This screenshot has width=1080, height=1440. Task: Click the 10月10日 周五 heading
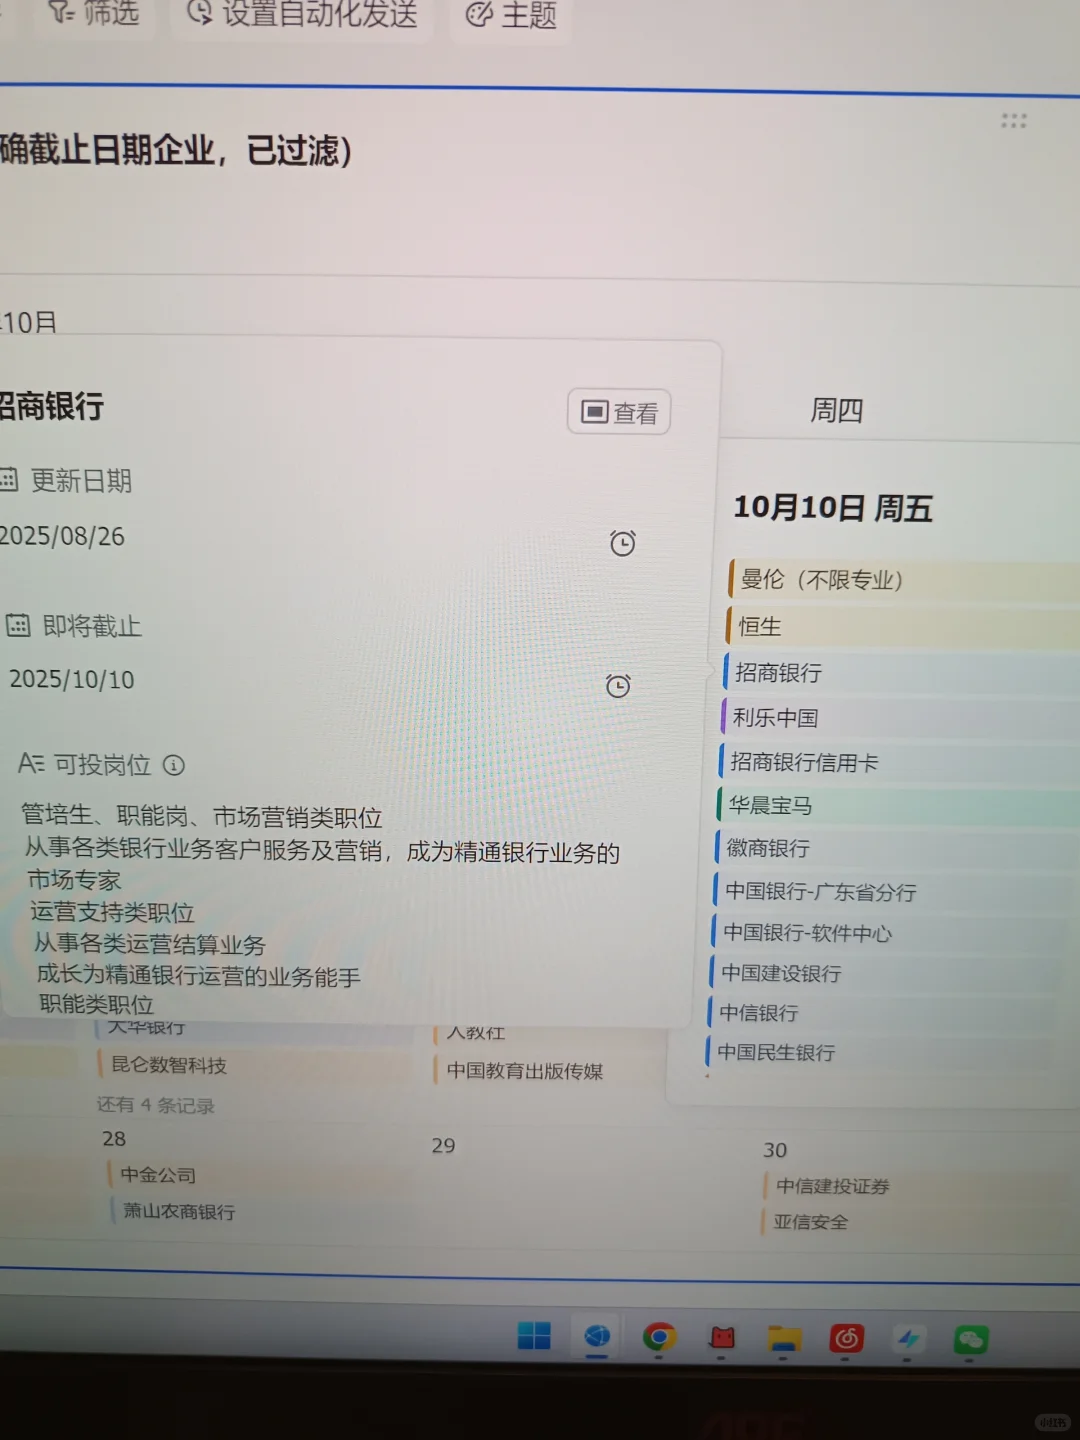833,508
